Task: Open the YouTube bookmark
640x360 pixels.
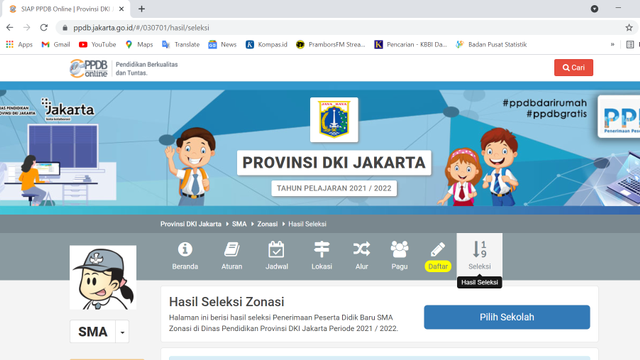Action: click(98, 44)
